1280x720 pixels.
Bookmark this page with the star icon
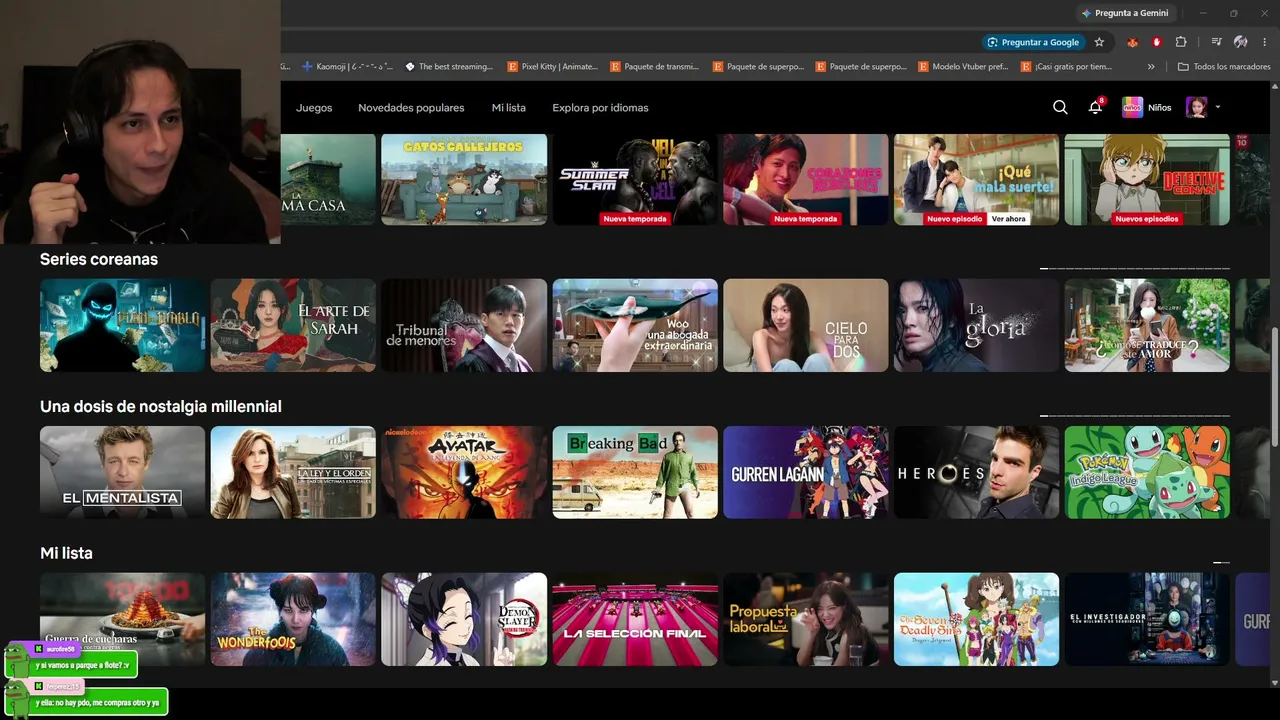point(1099,42)
